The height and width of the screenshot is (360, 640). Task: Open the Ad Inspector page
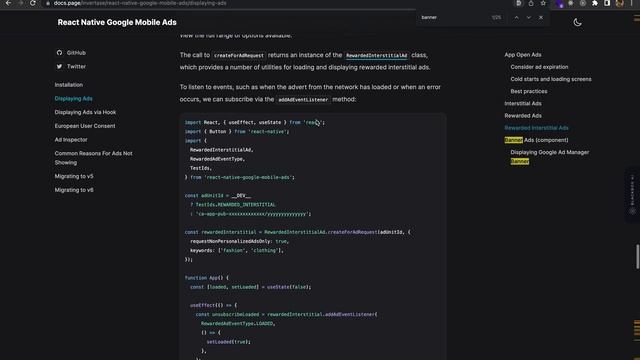[71, 140]
